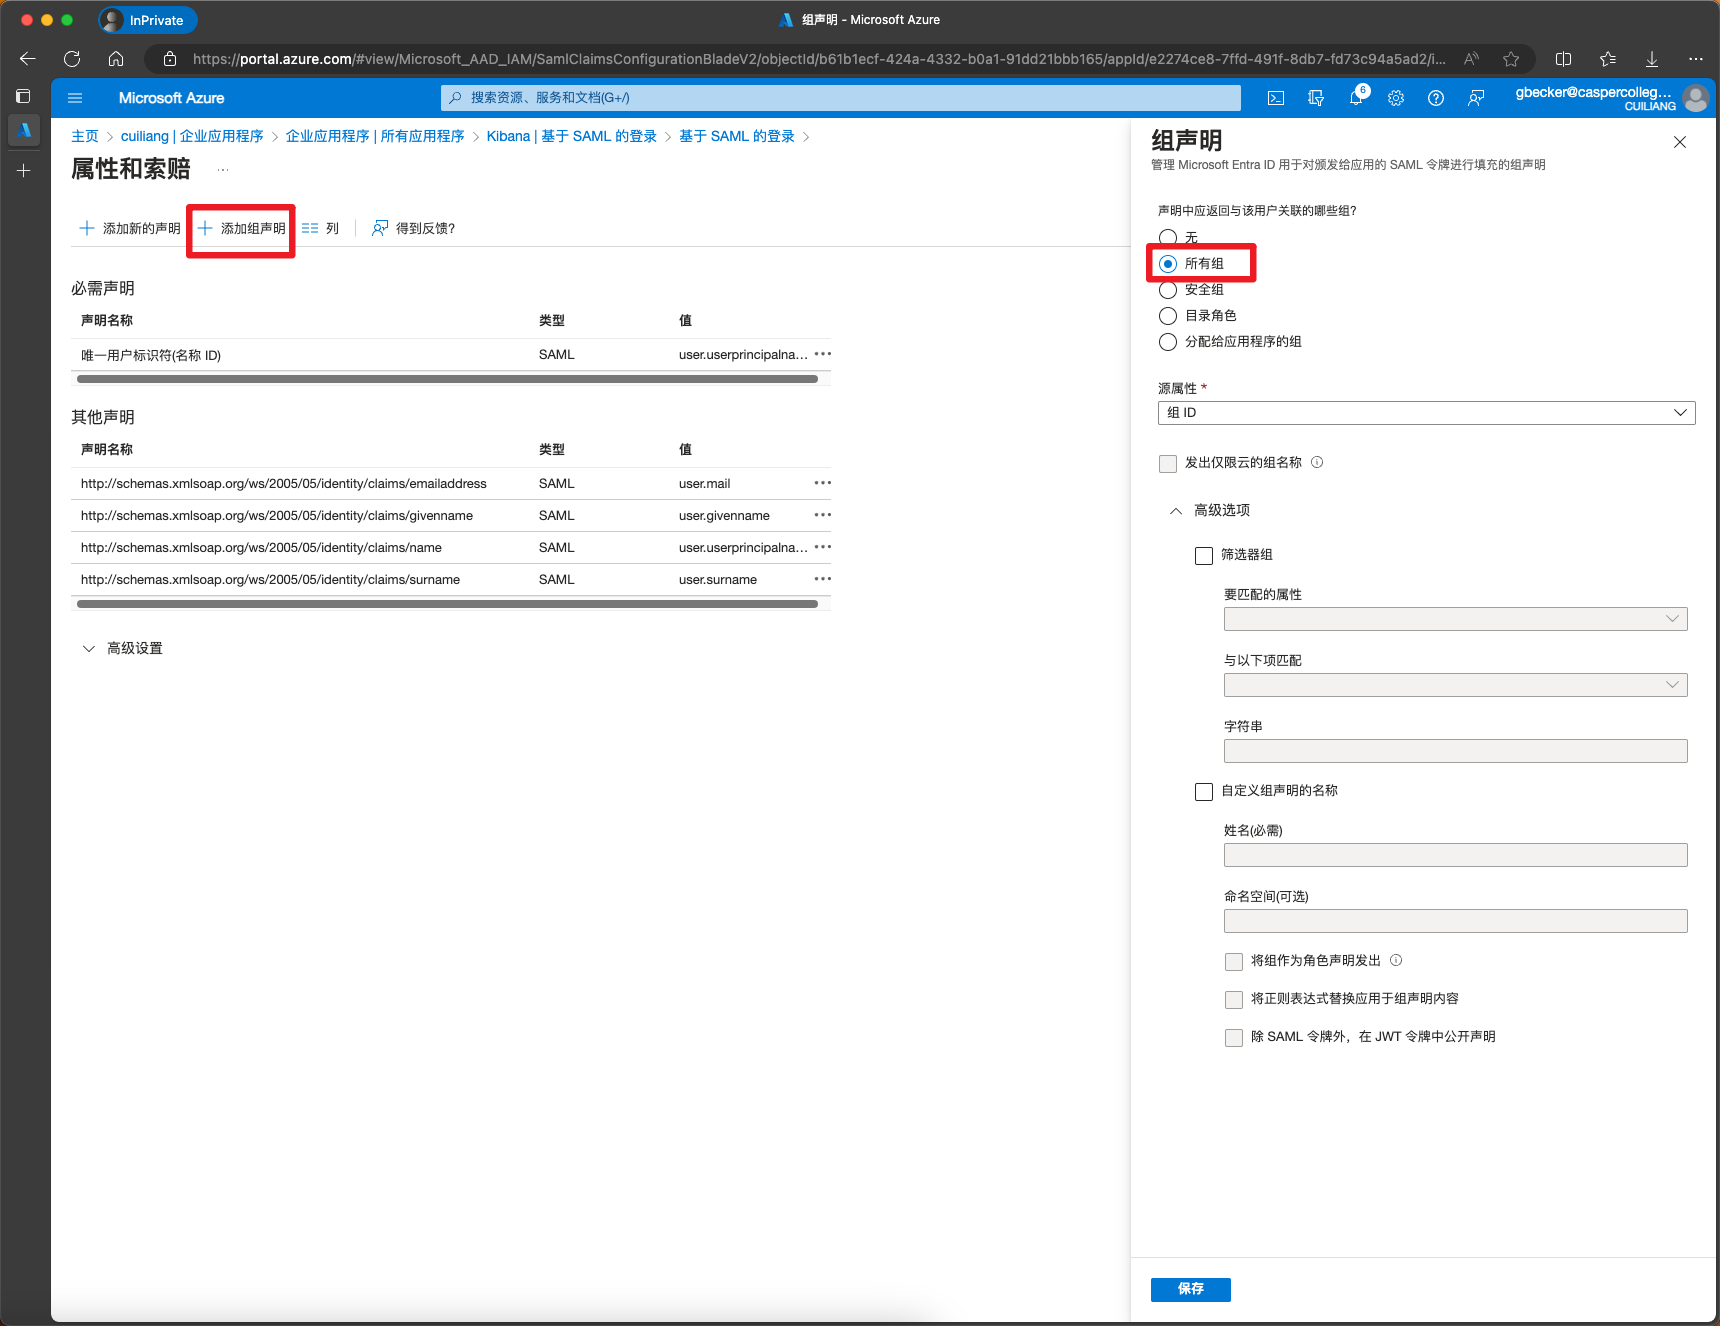The width and height of the screenshot is (1720, 1326).
Task: Open more options for emailaddress claim
Action: coord(822,483)
